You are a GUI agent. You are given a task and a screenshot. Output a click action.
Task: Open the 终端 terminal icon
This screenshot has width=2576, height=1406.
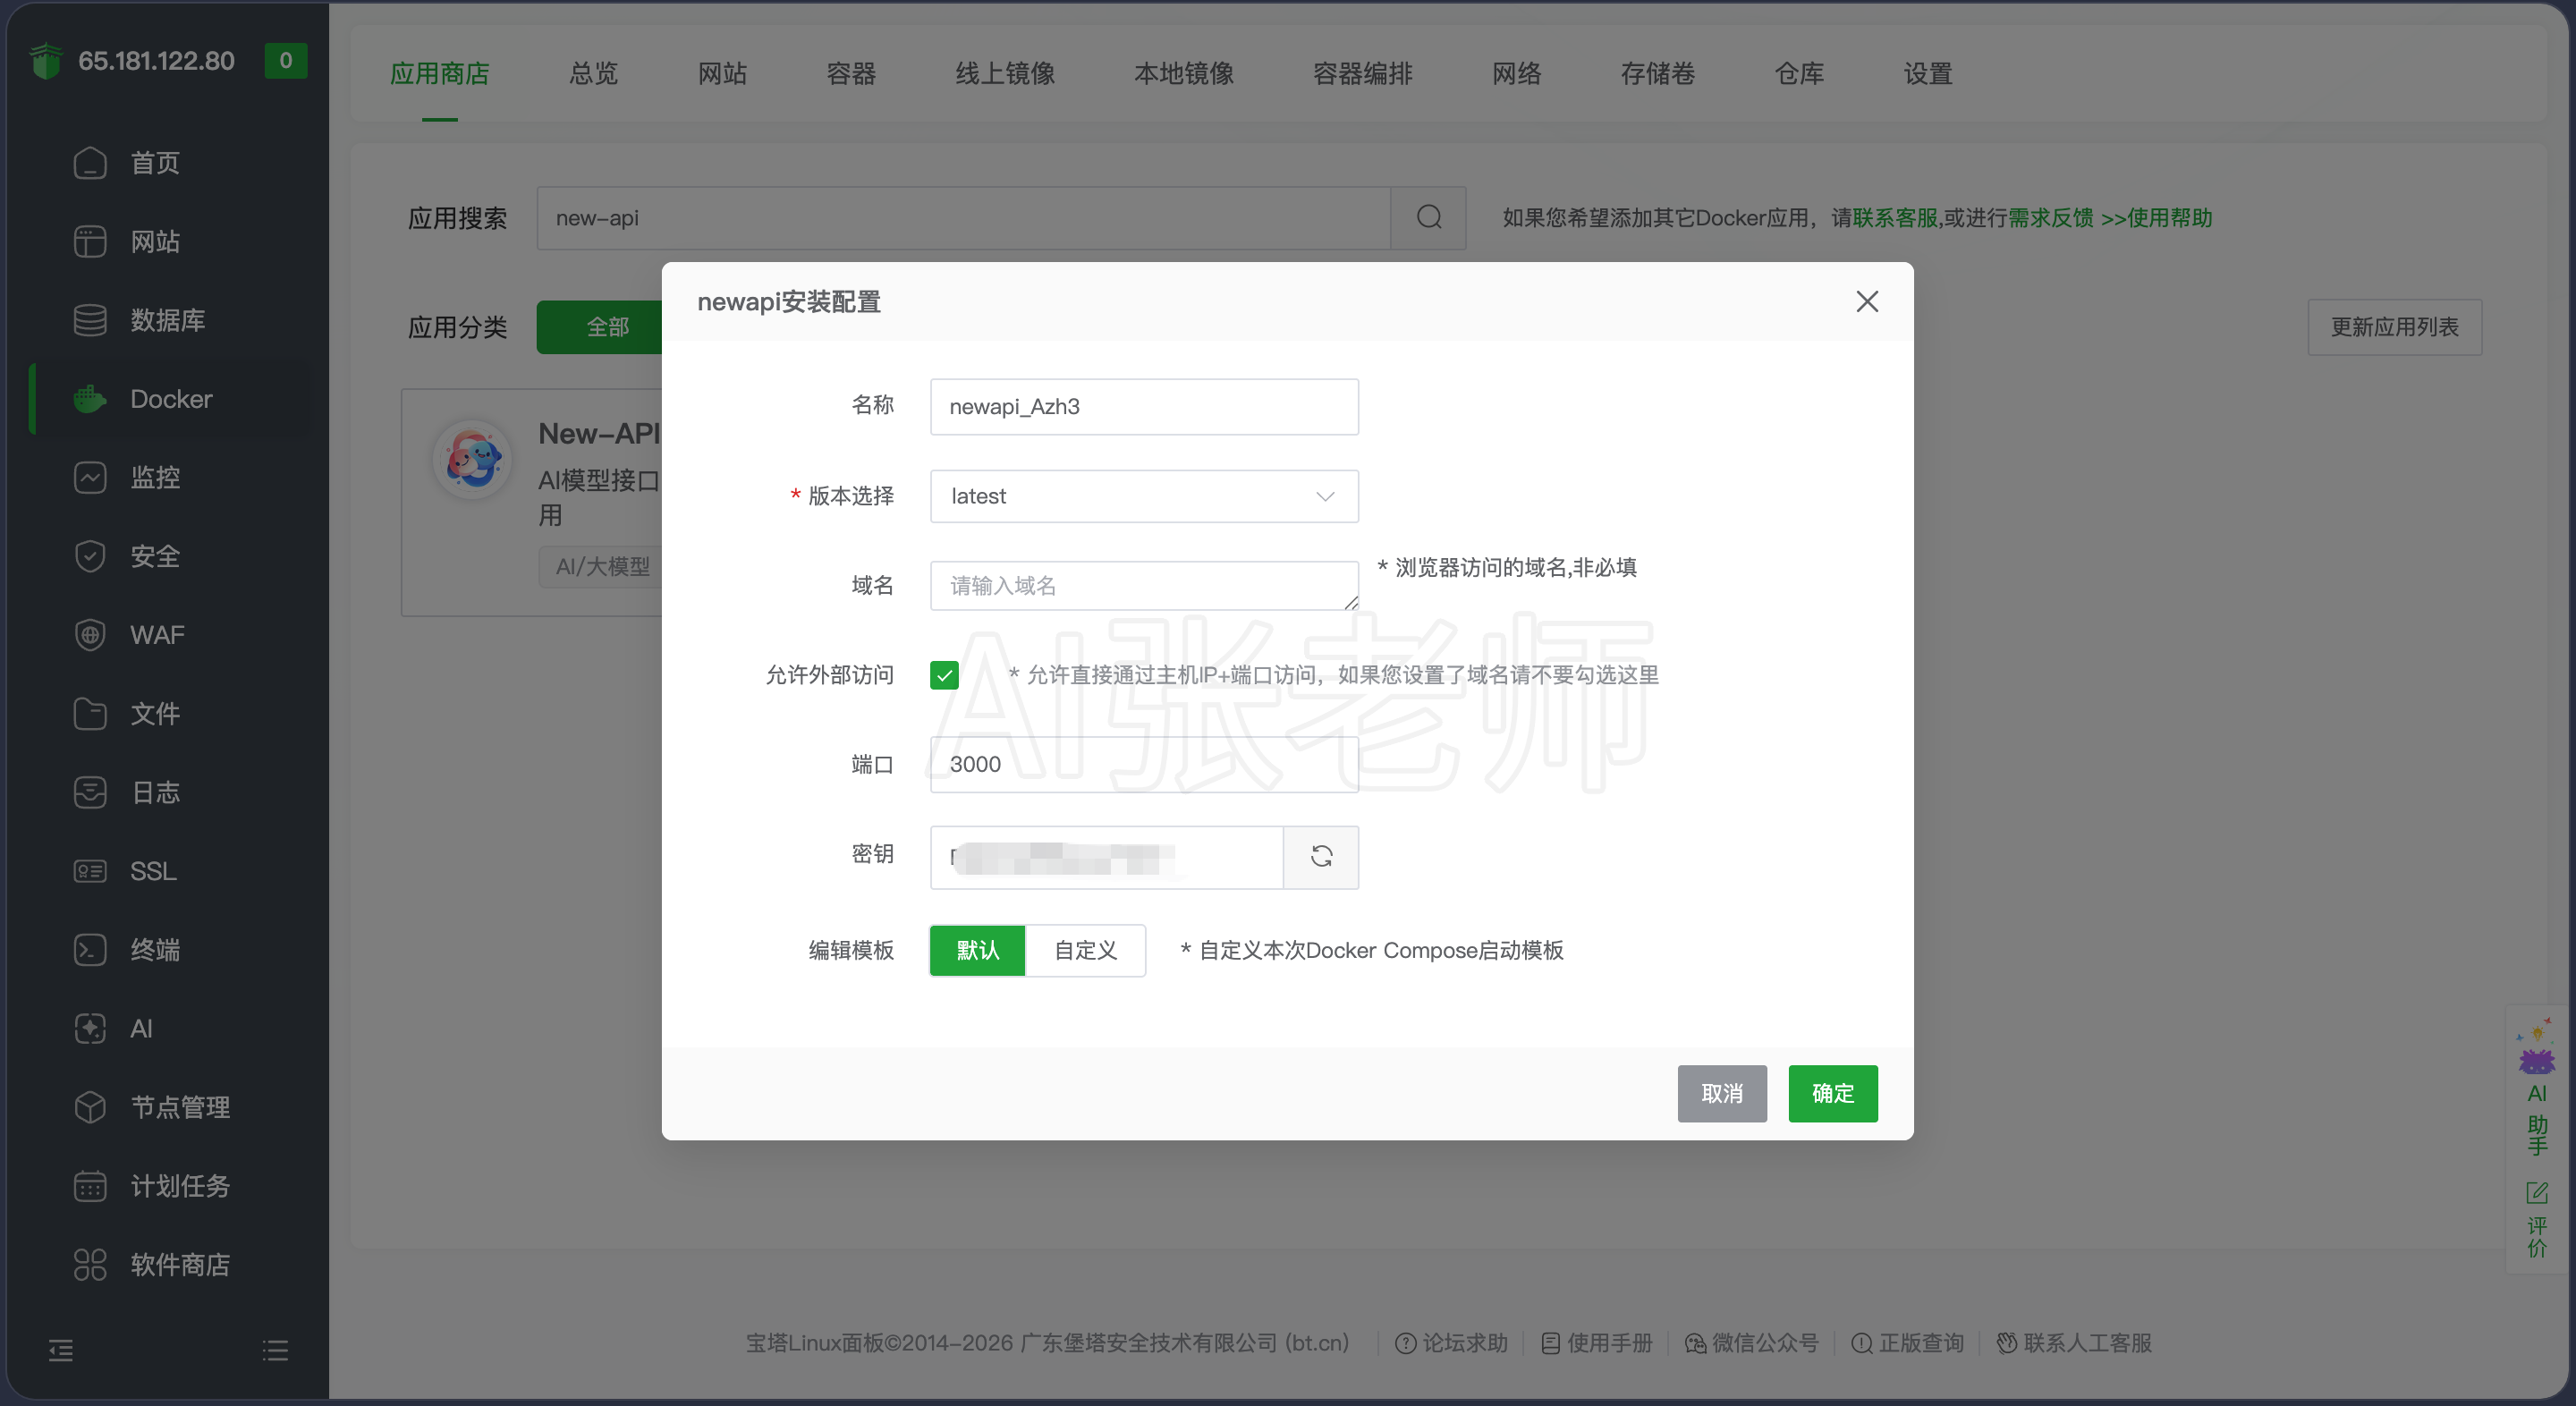pyautogui.click(x=90, y=949)
